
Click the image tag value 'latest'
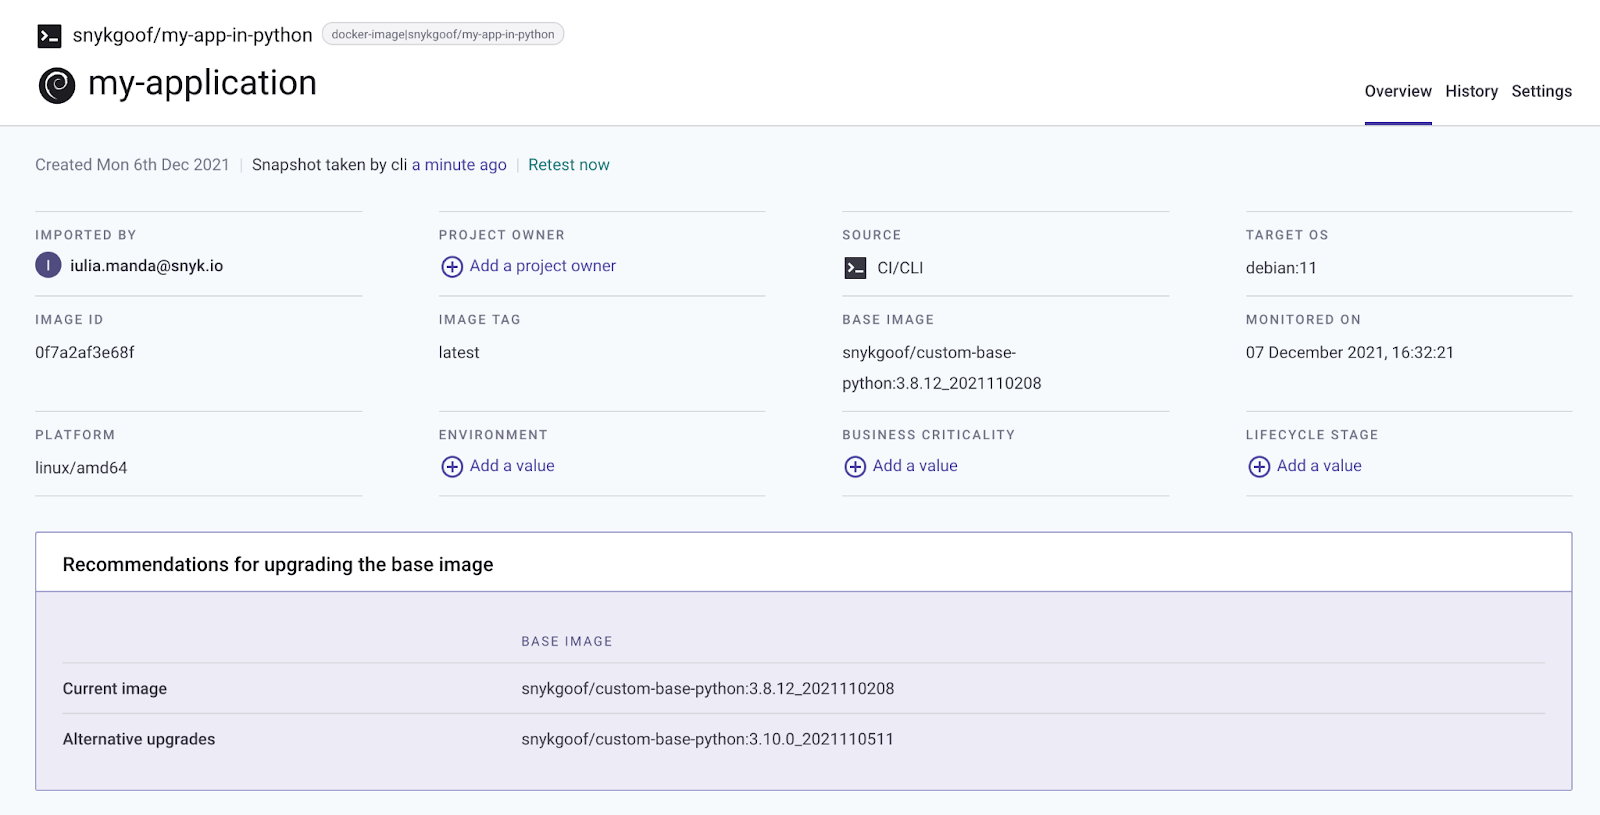(459, 352)
